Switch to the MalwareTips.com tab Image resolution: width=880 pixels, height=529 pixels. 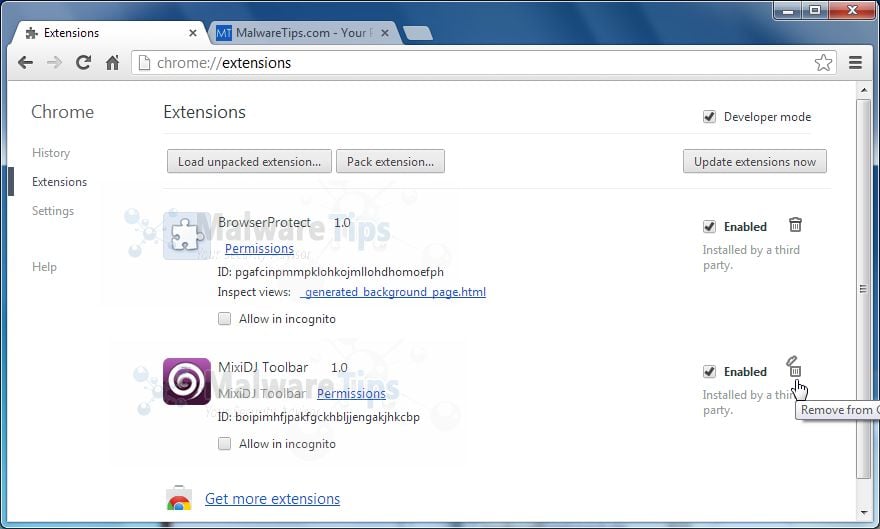coord(303,33)
